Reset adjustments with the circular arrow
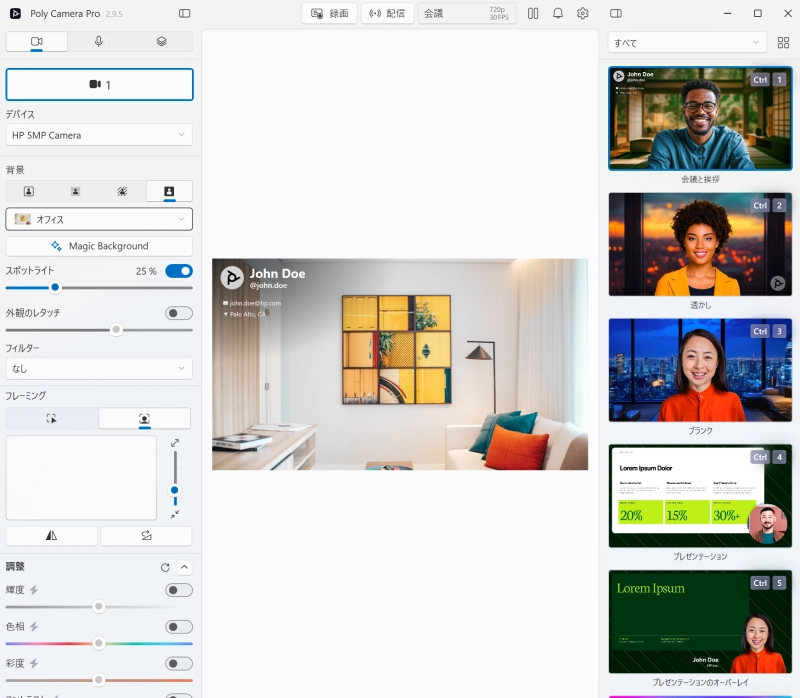The height and width of the screenshot is (698, 800). 165,567
